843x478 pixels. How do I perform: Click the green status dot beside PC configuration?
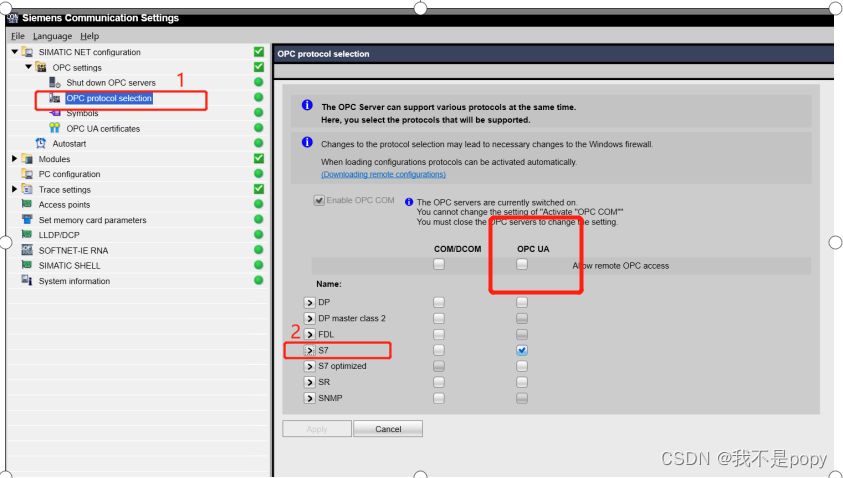pos(259,174)
